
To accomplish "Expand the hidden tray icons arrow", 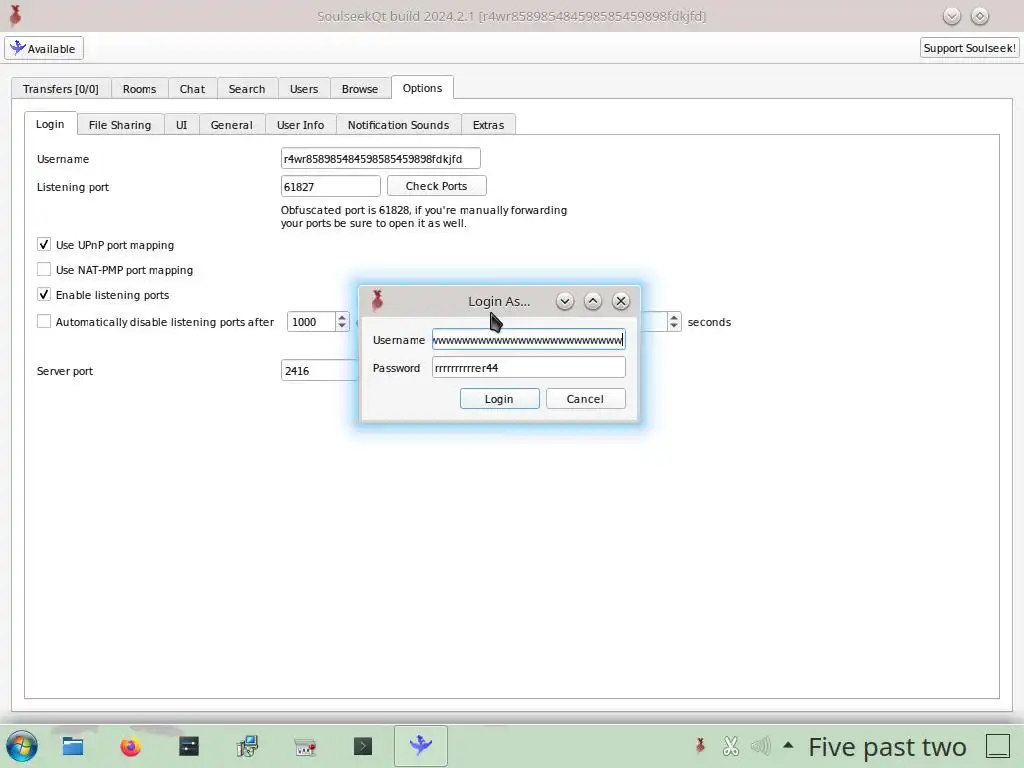I will click(x=788, y=744).
